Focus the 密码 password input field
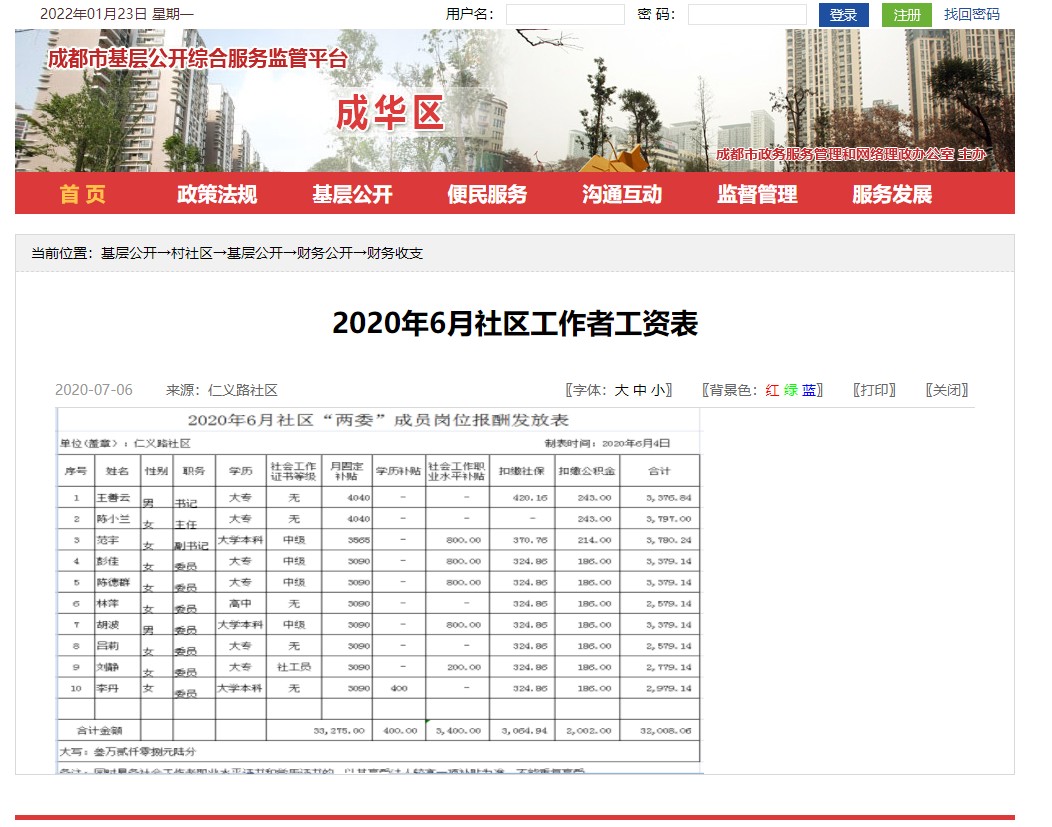Screen dimensions: 1052x827 [x=747, y=15]
